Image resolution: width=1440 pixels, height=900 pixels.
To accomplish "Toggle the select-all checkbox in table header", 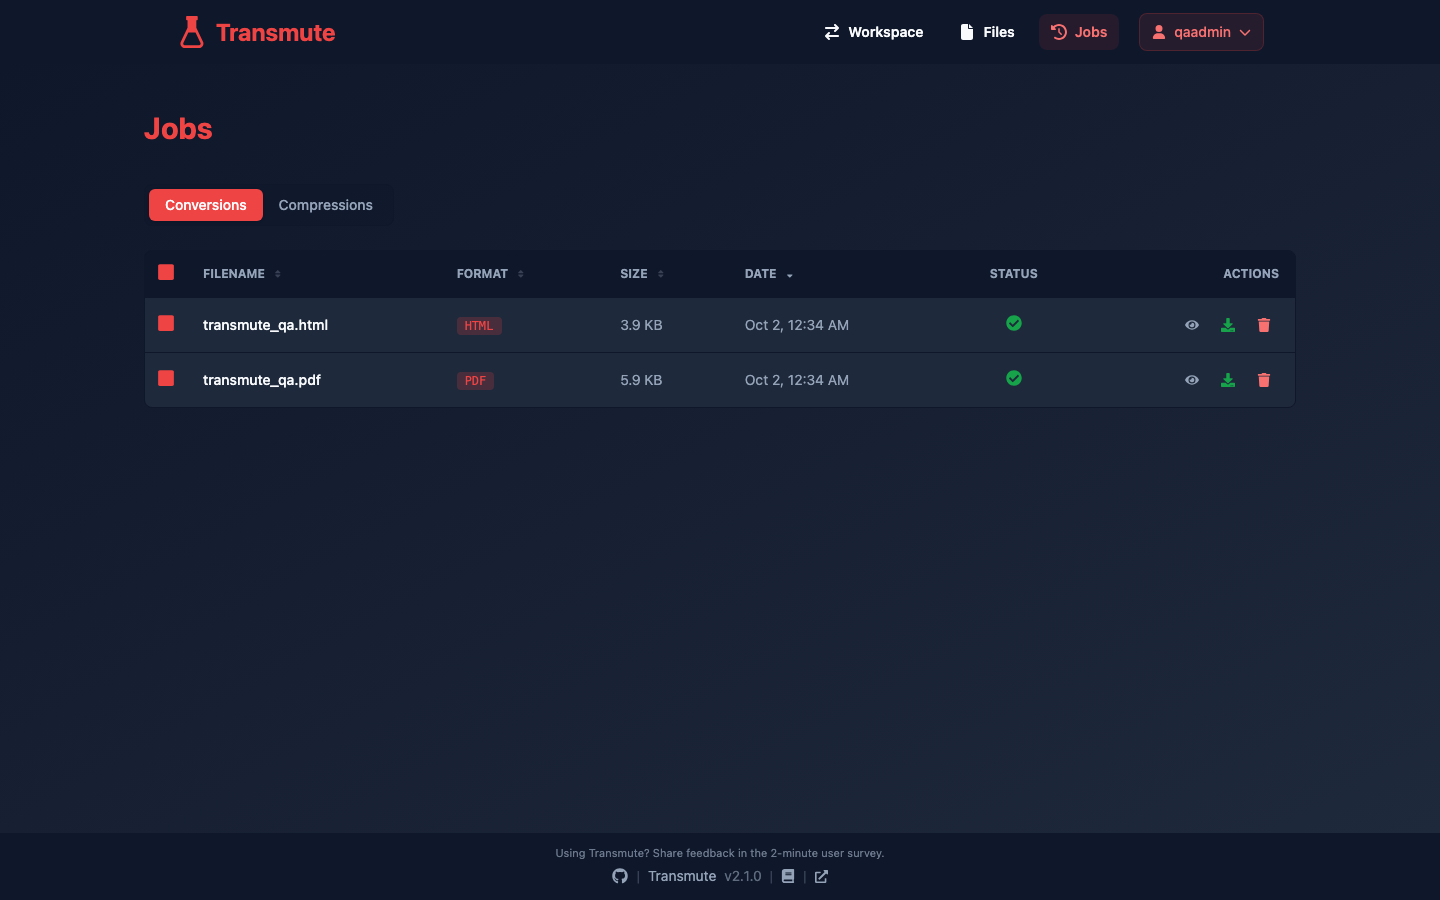I will (x=166, y=272).
